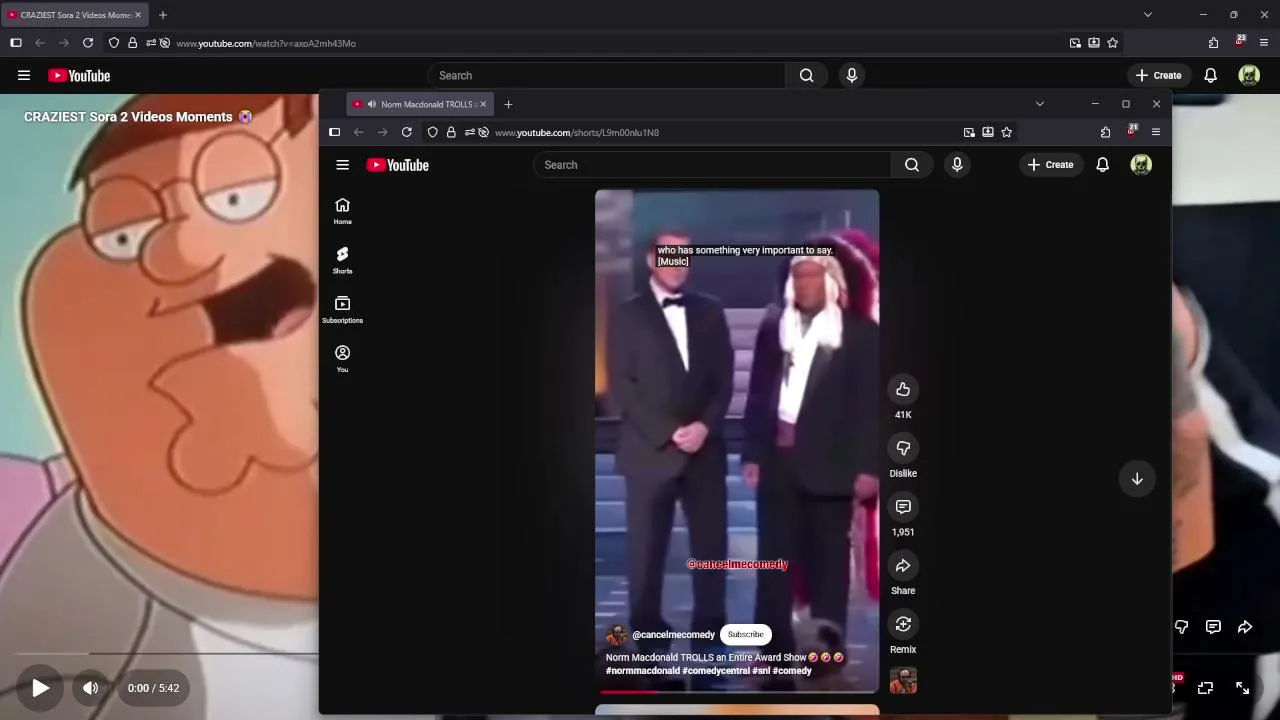Expand list all tabs chevron in background window
This screenshot has height=720, width=1280.
1148,15
